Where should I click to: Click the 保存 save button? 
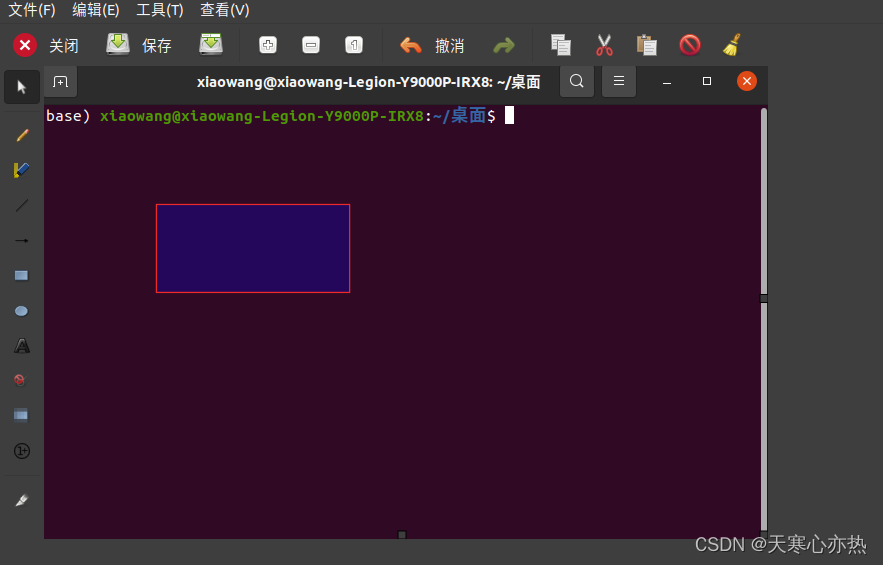pyautogui.click(x=139, y=45)
